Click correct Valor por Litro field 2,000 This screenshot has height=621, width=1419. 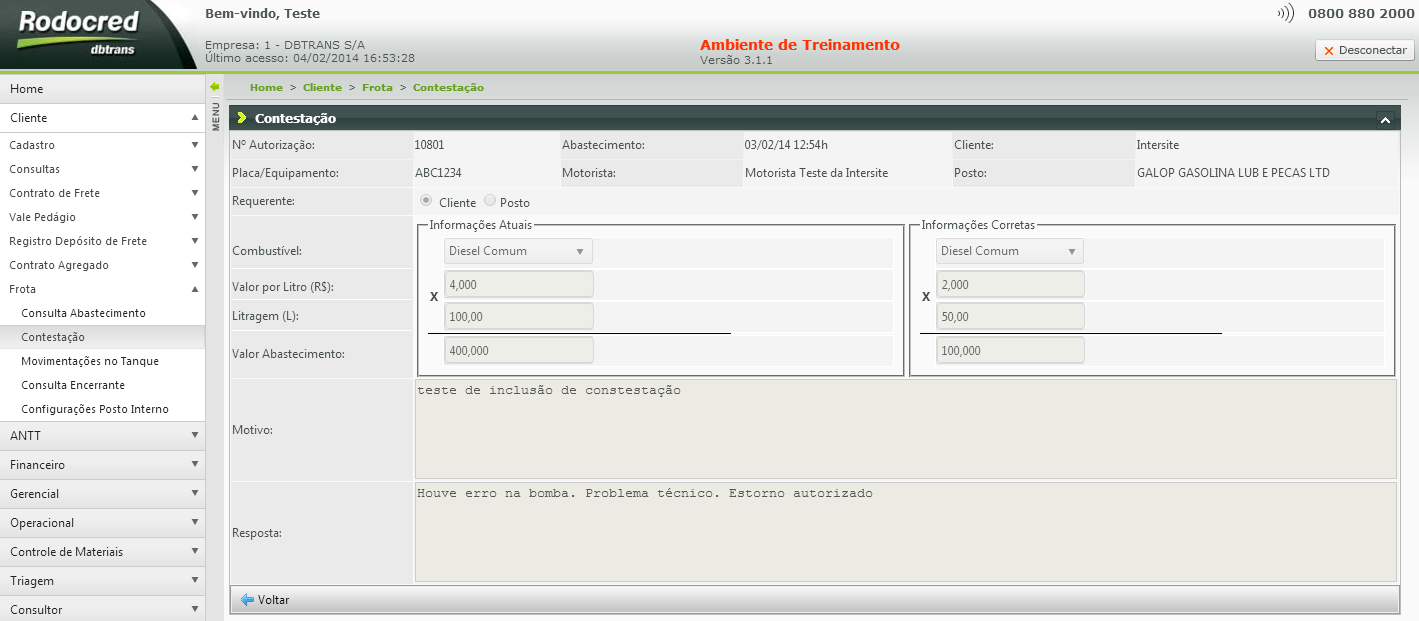1010,284
